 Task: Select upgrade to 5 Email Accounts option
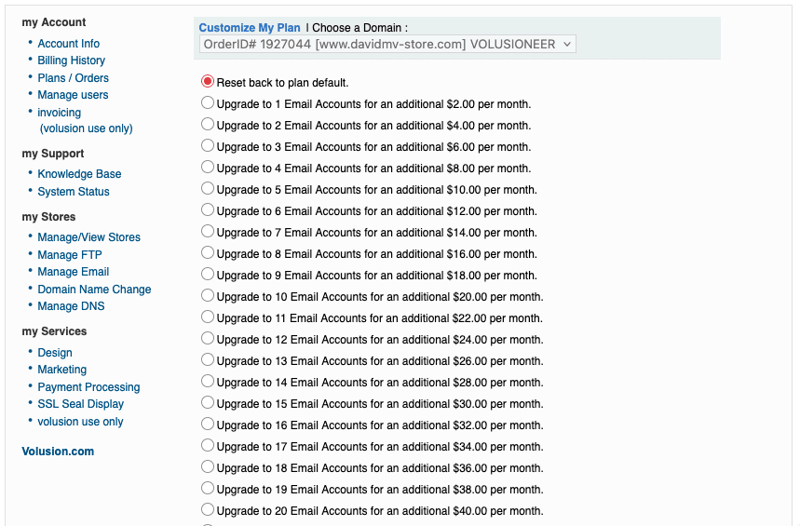(207, 189)
